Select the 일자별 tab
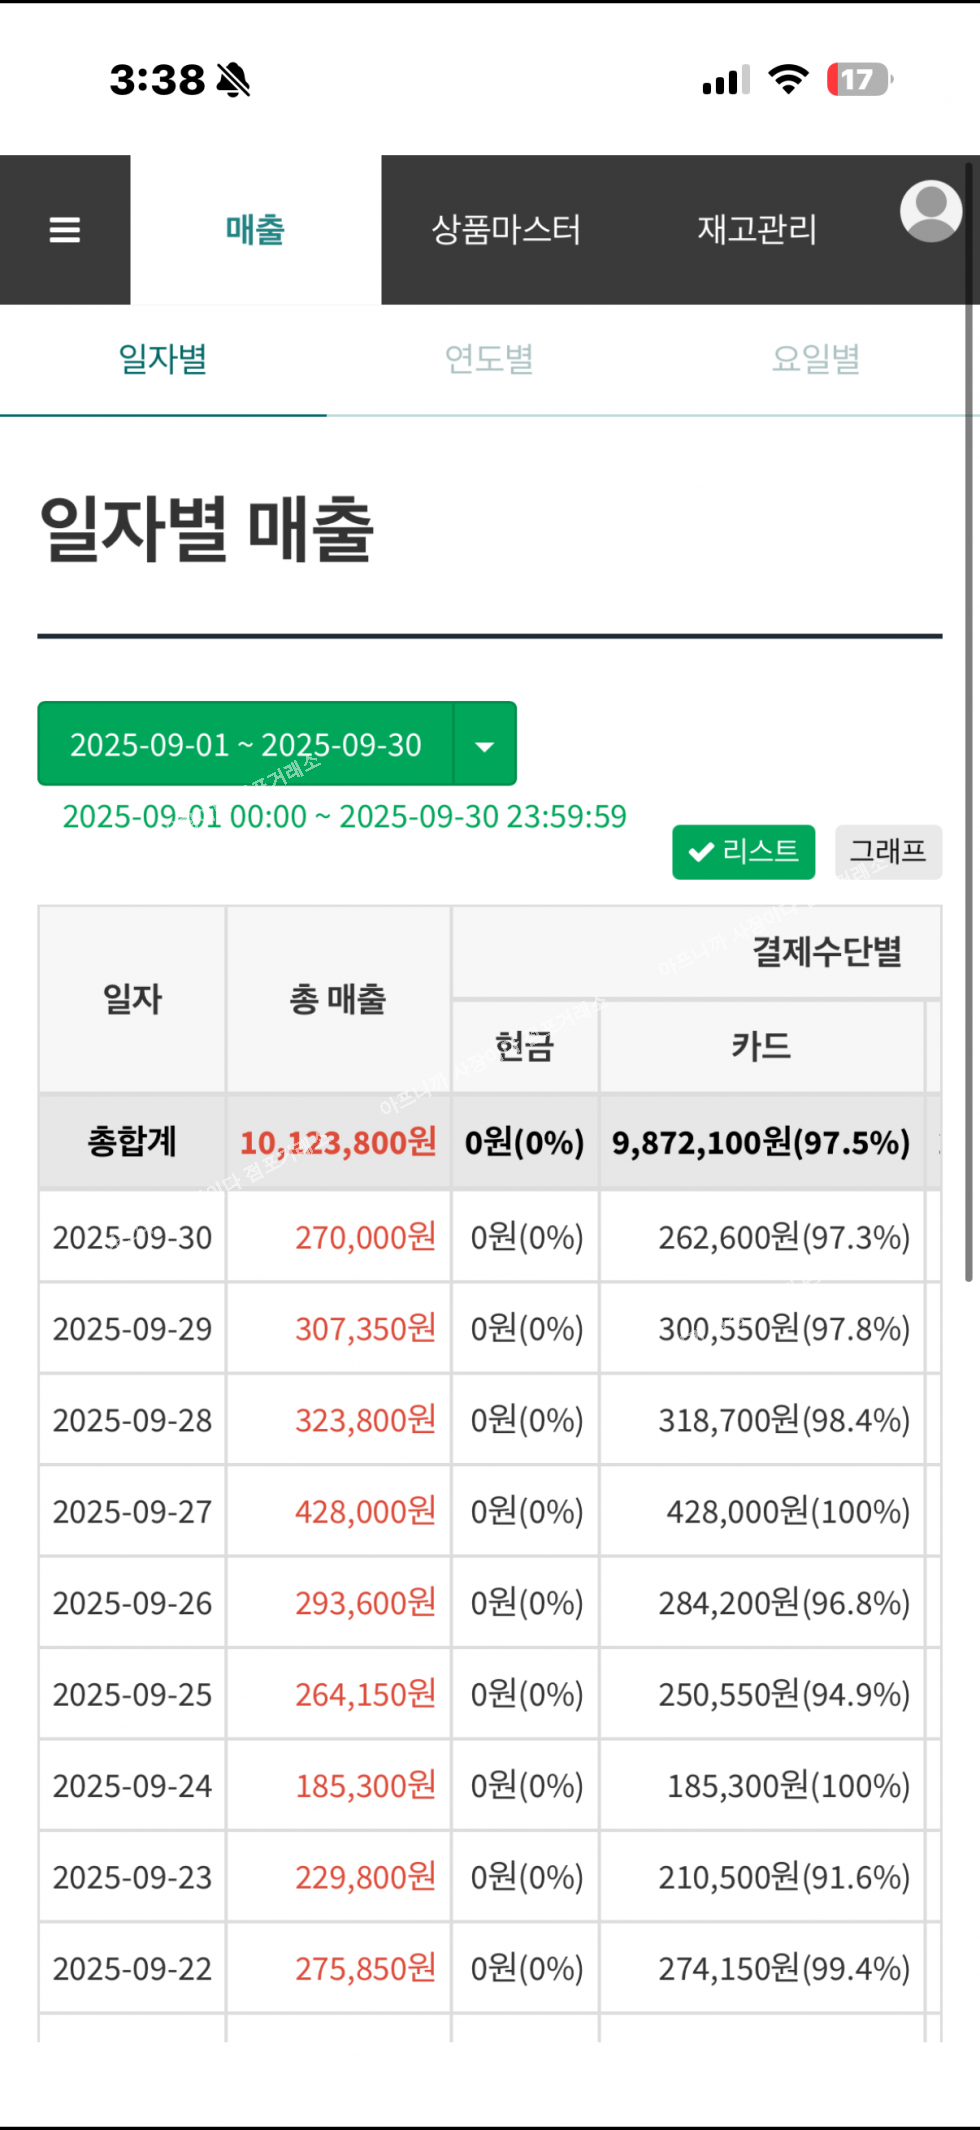The width and height of the screenshot is (980, 2130). (163, 359)
